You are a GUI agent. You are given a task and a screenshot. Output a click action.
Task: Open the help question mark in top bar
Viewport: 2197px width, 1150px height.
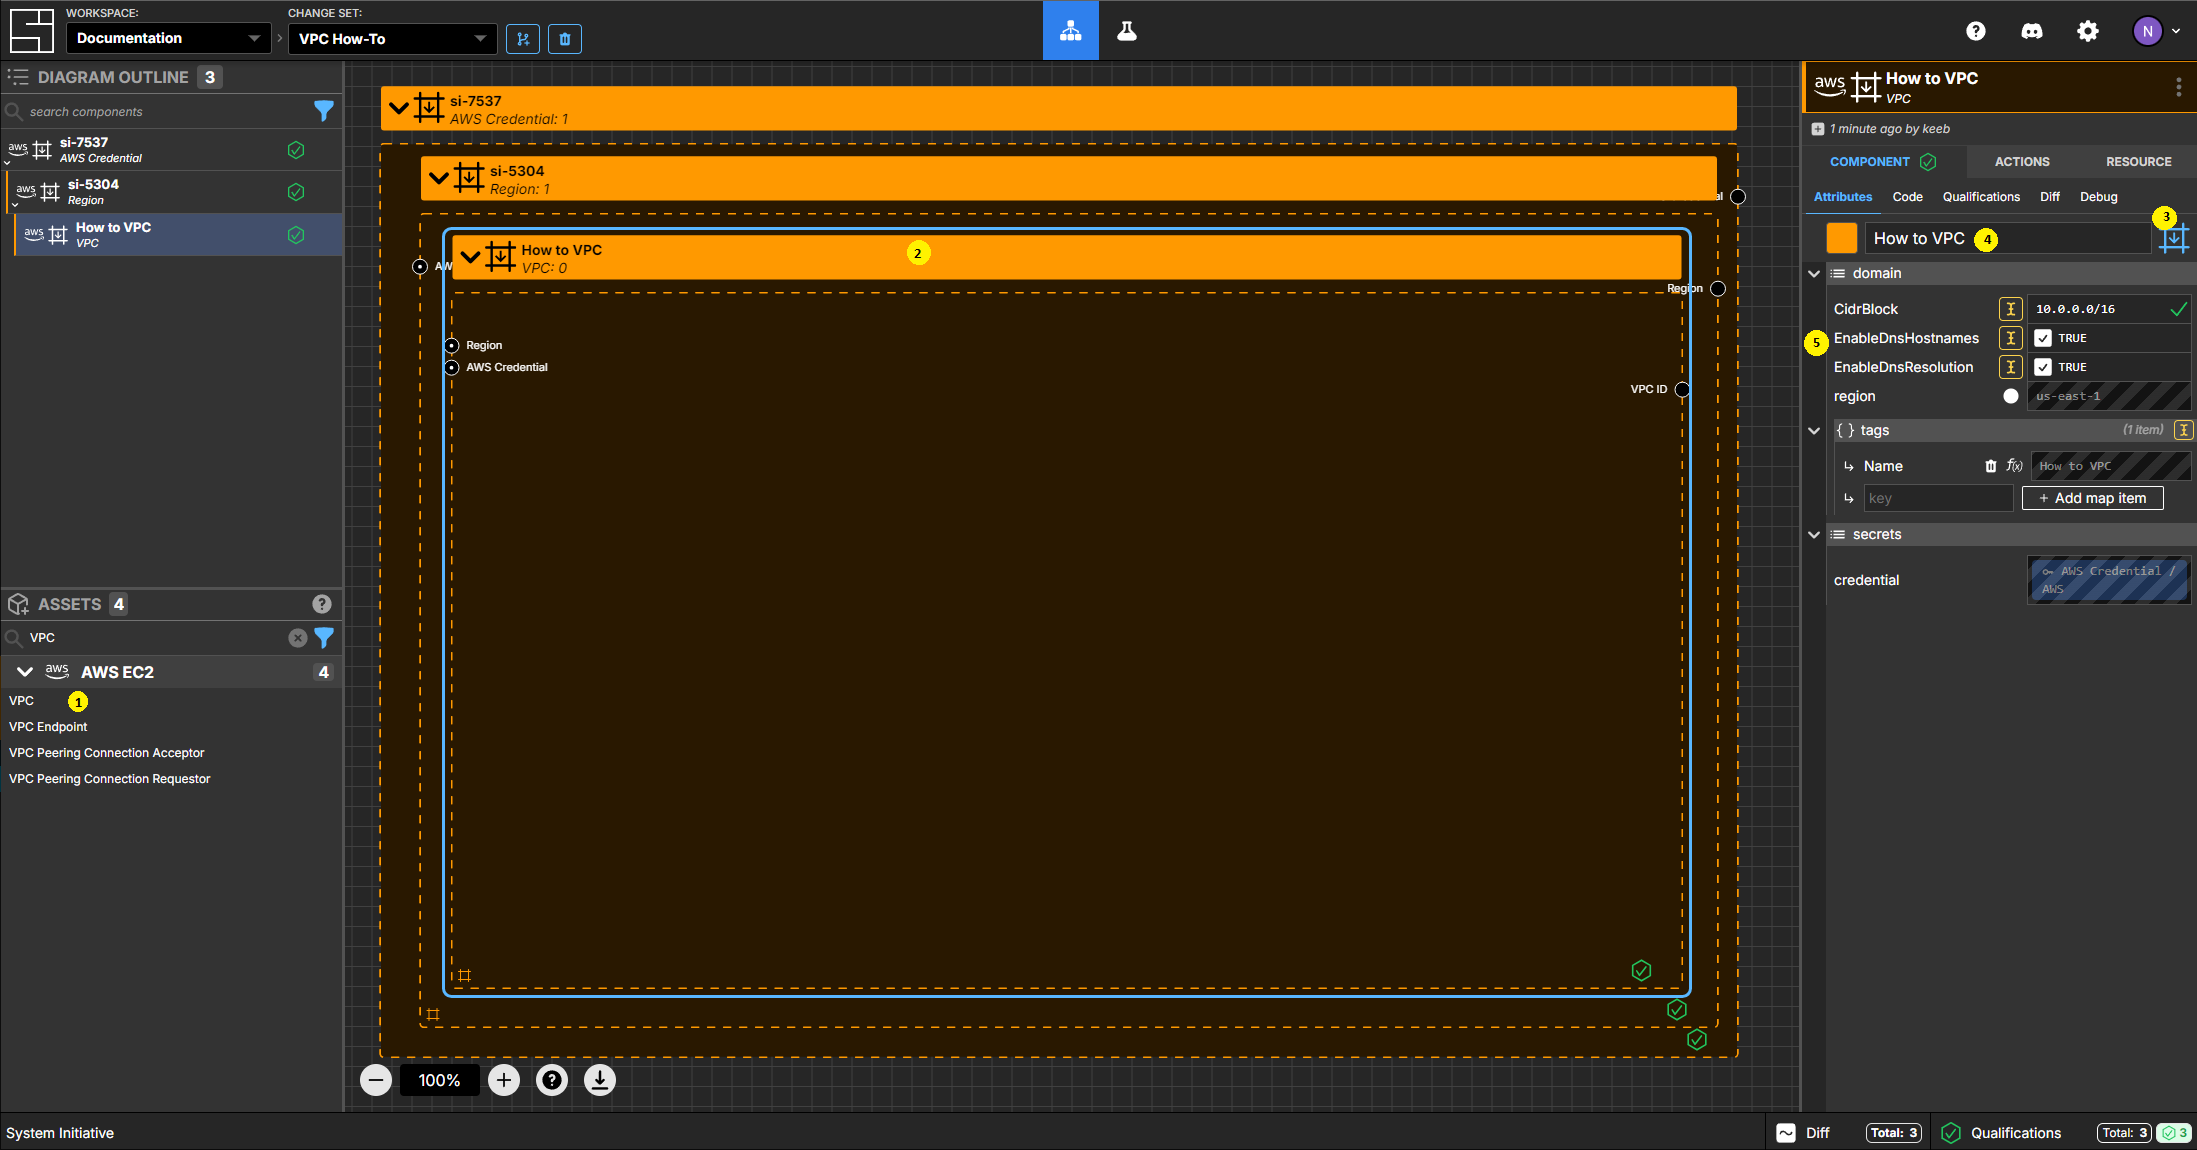[1975, 31]
